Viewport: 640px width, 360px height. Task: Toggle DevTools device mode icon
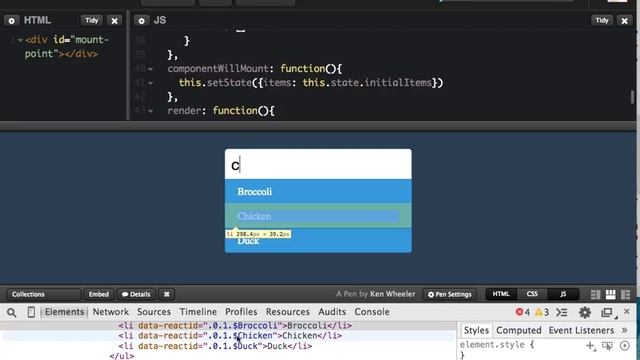click(31, 312)
